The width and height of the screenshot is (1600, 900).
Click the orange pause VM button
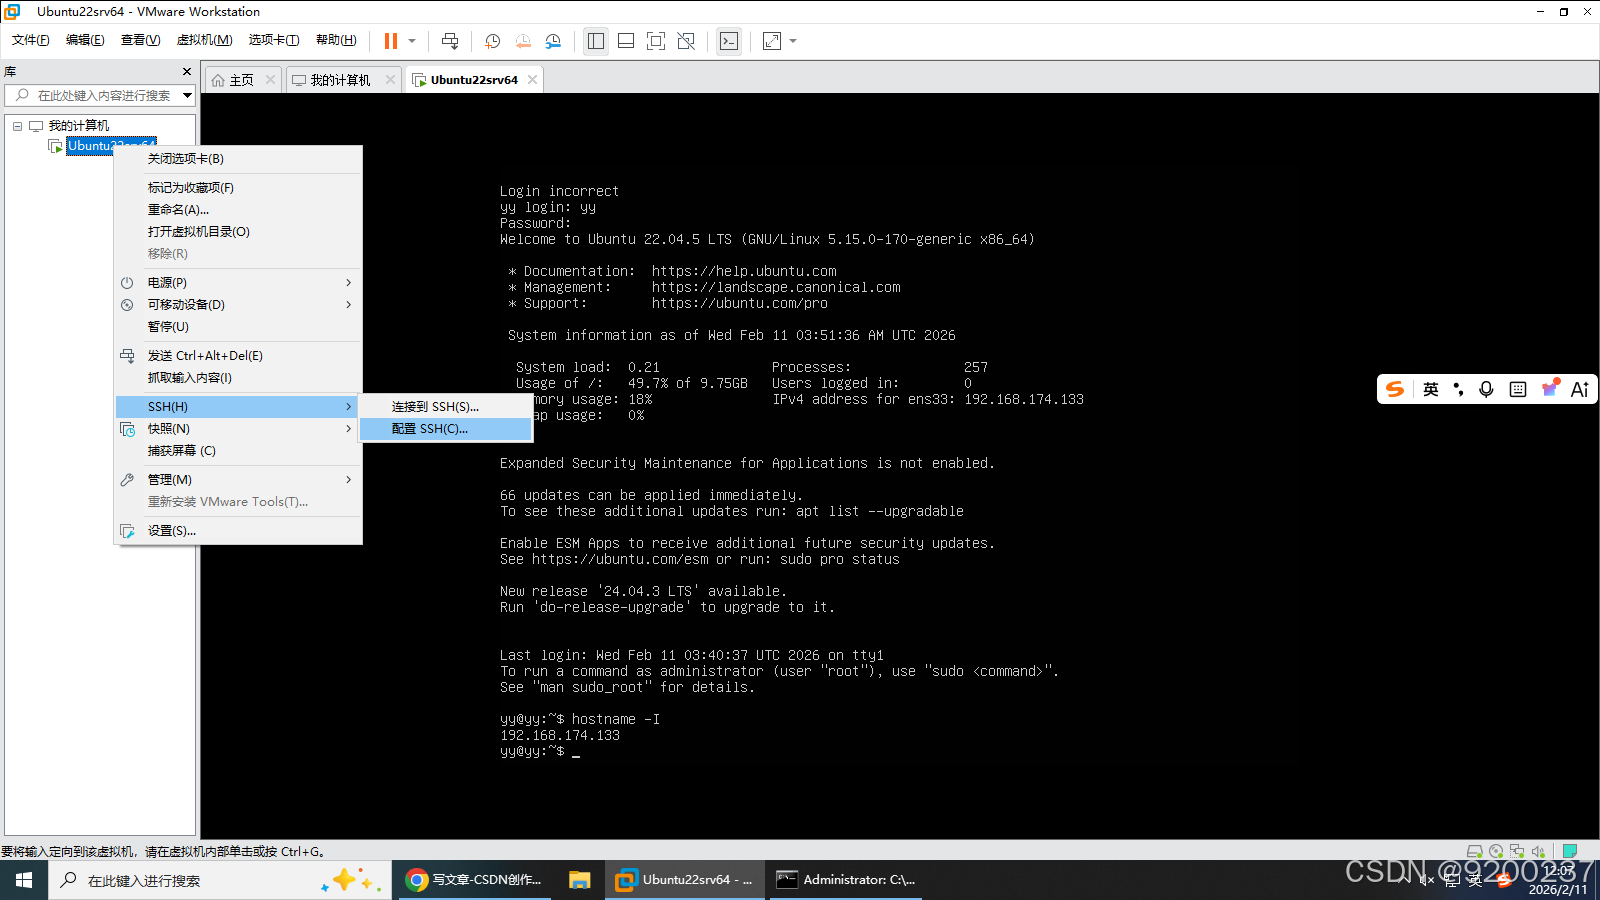point(391,41)
